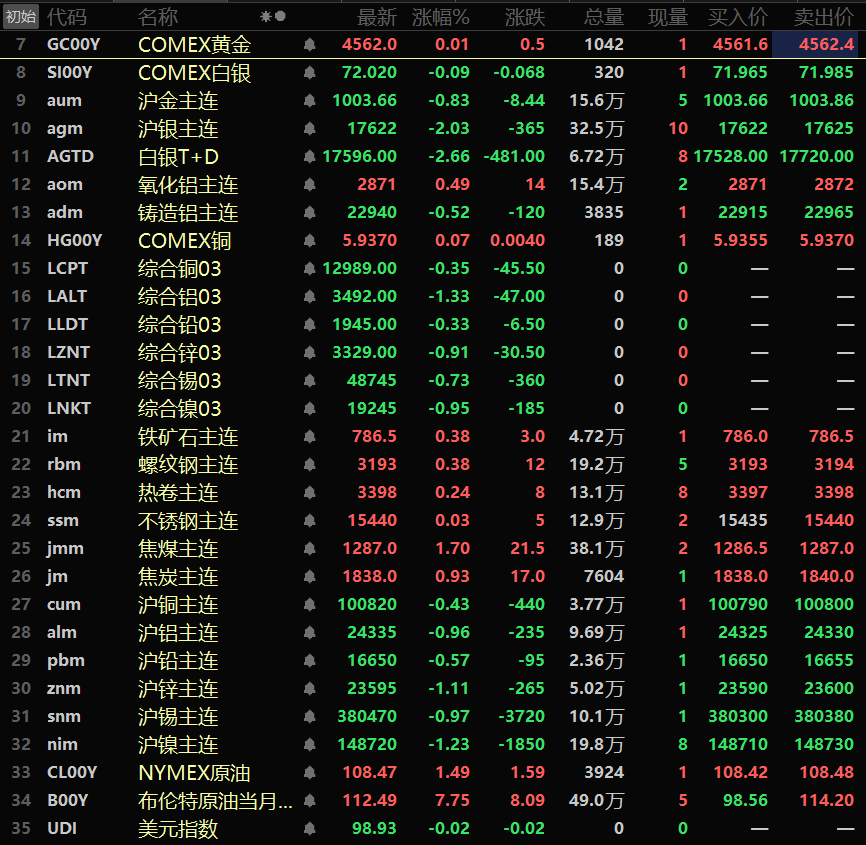Select the 焦煤主连 row by code jmm
The width and height of the screenshot is (866, 845).
64,549
